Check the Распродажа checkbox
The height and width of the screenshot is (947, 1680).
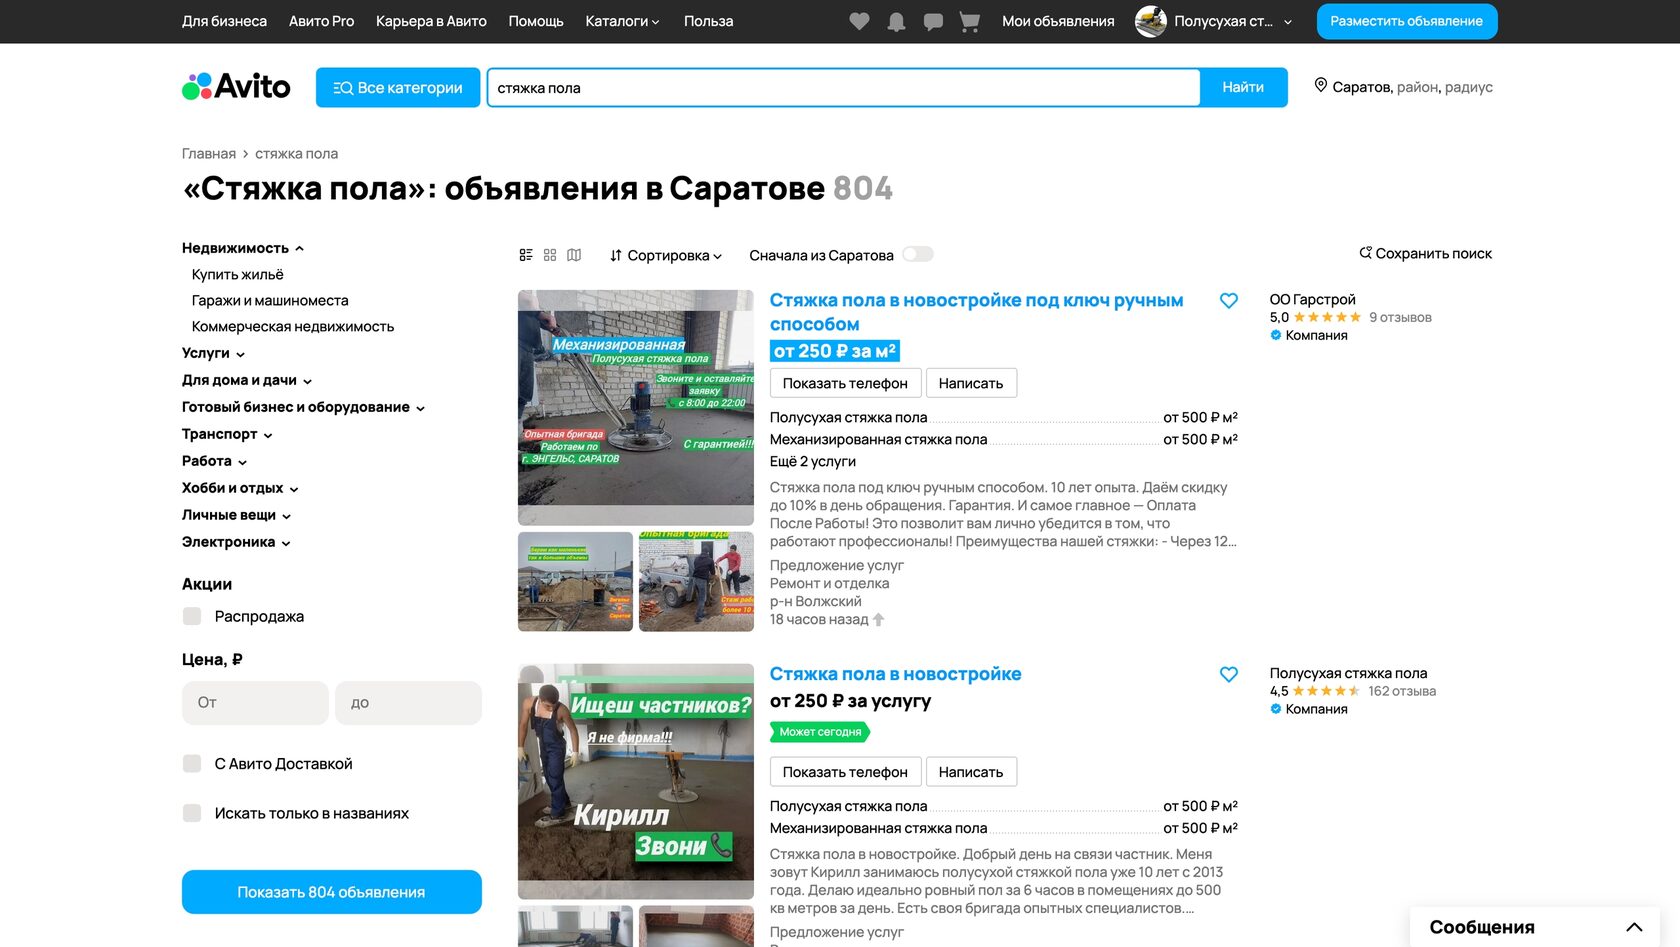192,616
